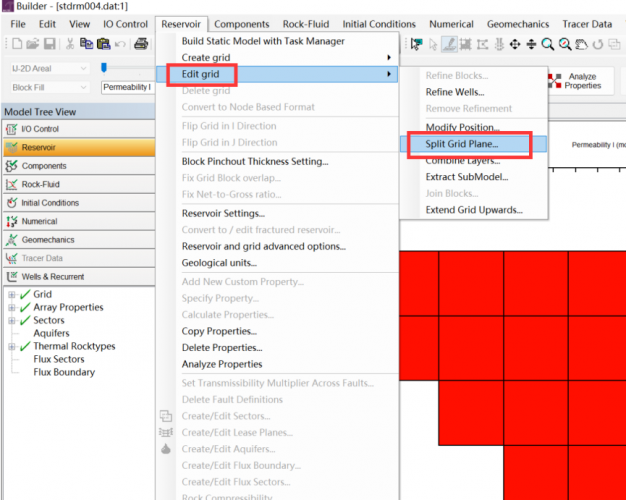The height and width of the screenshot is (500, 626).
Task: Click the Print icon in the toolbar
Action: coord(141,44)
